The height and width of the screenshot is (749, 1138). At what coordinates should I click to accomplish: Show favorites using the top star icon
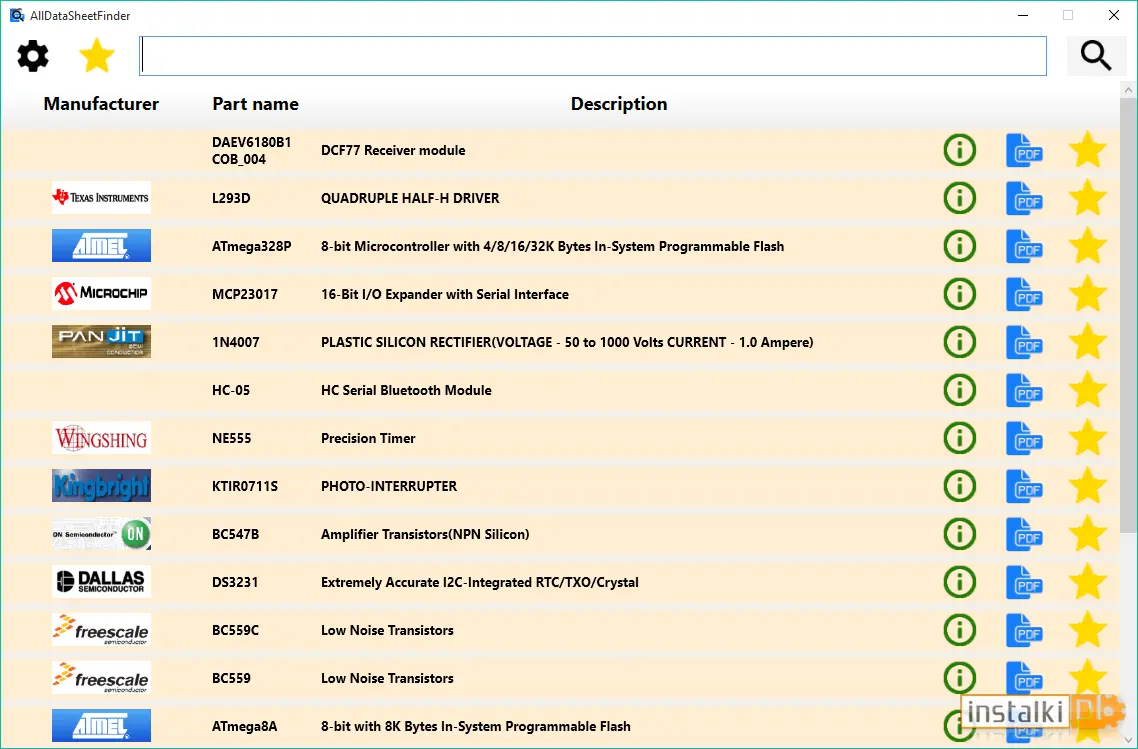[97, 55]
